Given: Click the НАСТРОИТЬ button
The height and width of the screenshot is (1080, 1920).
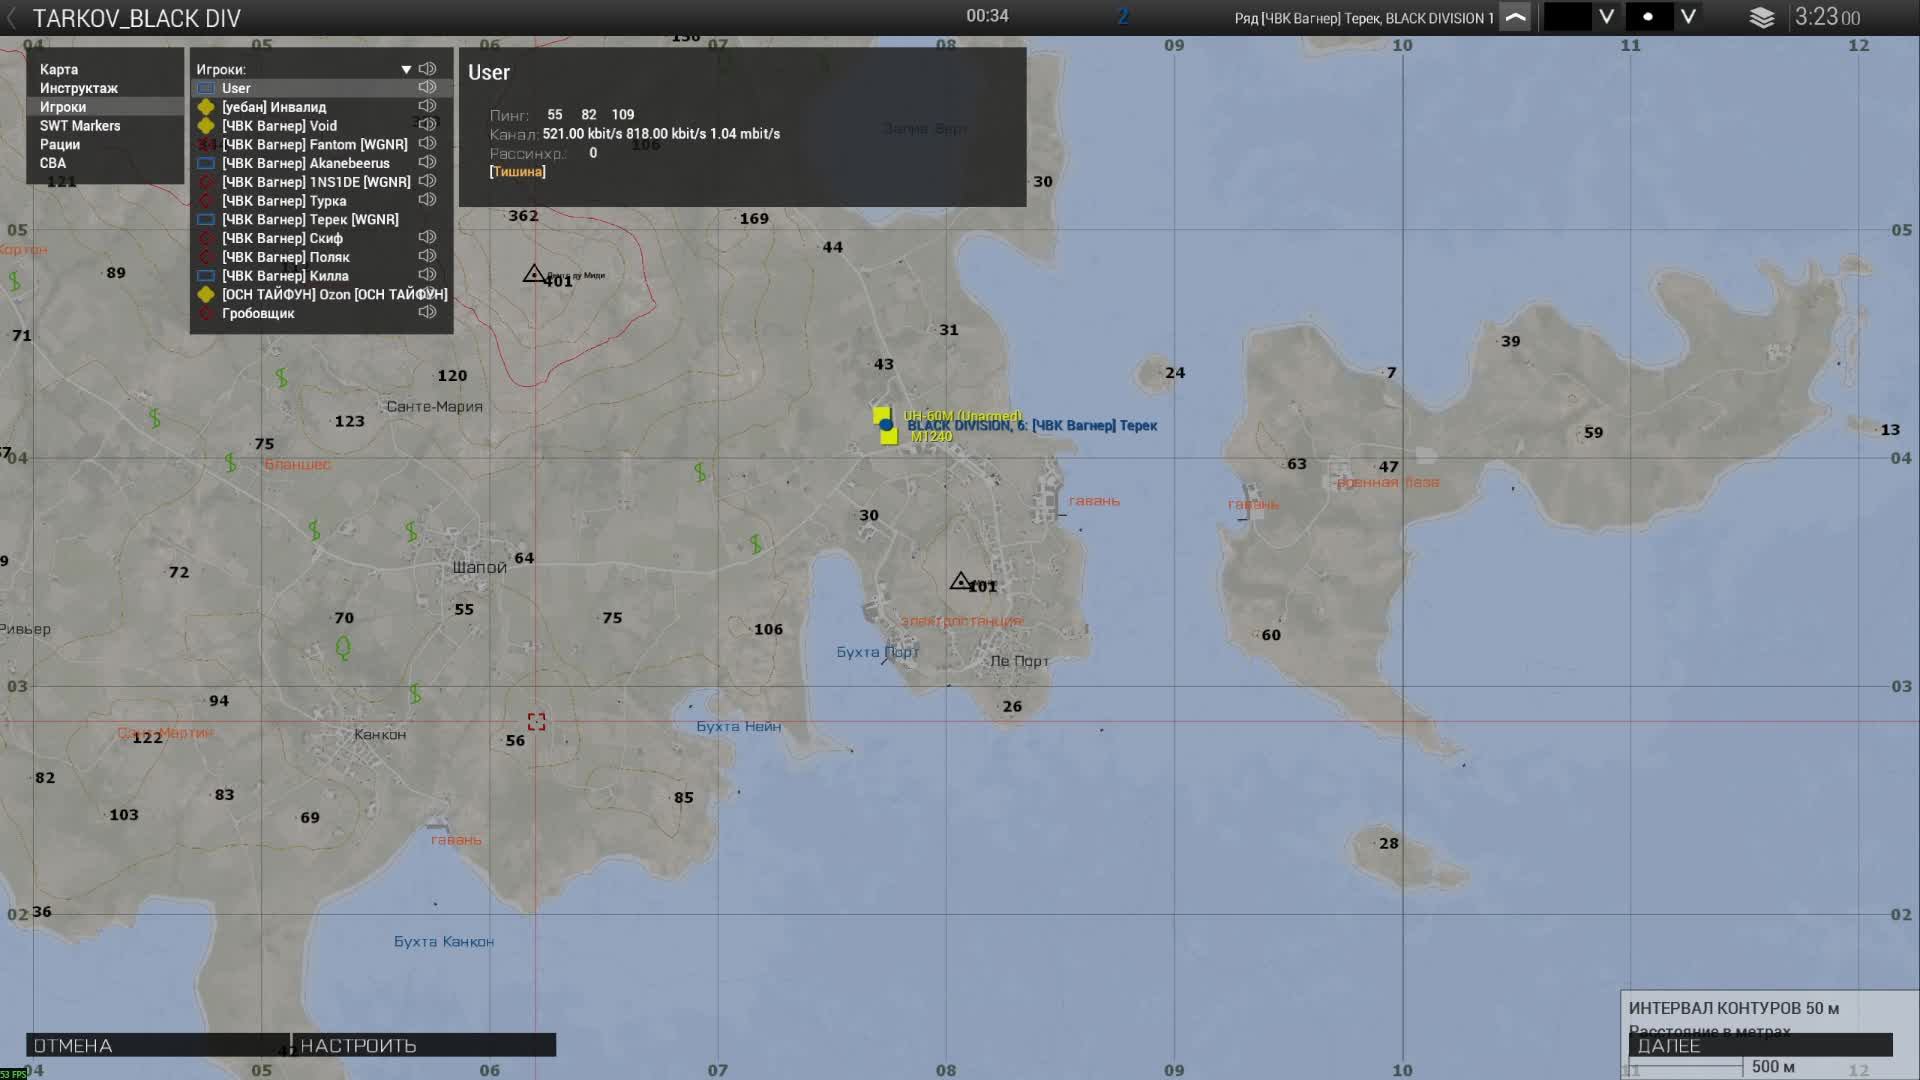Looking at the screenshot, I should click(424, 1045).
